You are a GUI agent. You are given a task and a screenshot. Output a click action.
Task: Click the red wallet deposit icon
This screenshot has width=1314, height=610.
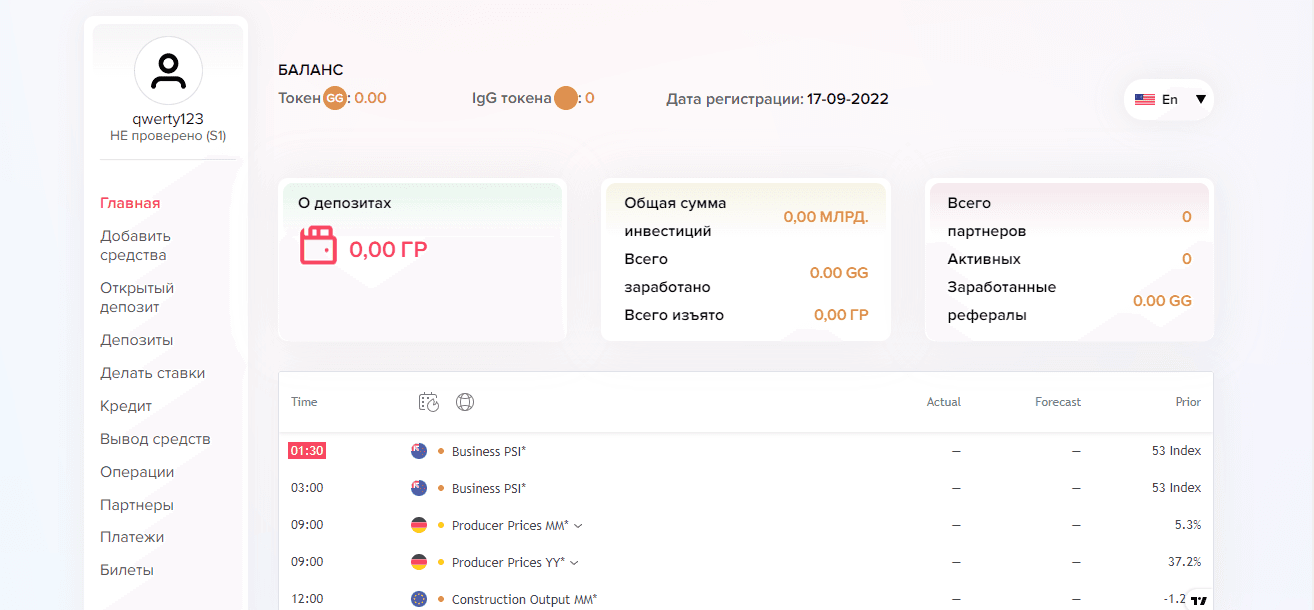pyautogui.click(x=319, y=246)
